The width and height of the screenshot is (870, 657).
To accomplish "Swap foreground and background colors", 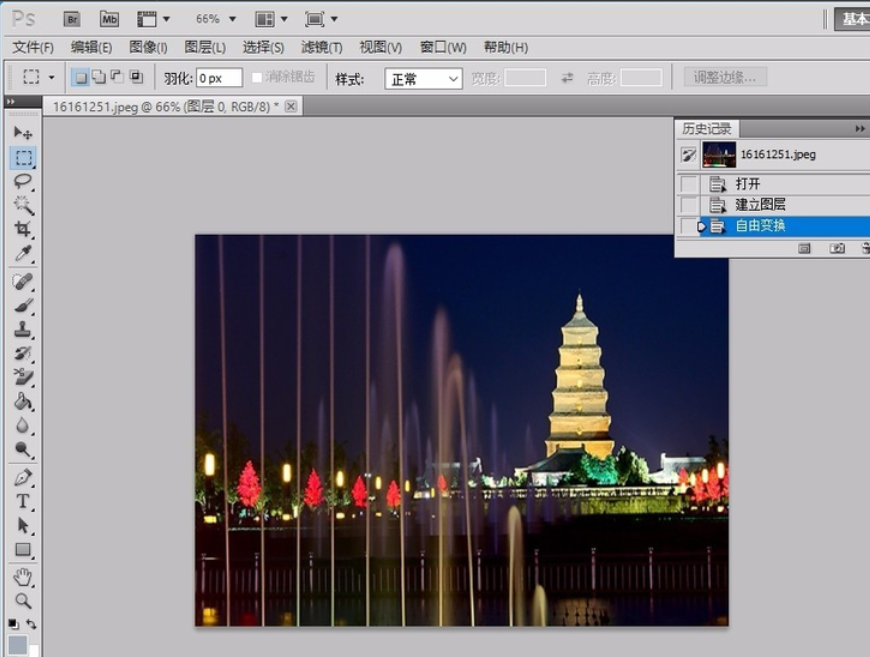I will 32,624.
